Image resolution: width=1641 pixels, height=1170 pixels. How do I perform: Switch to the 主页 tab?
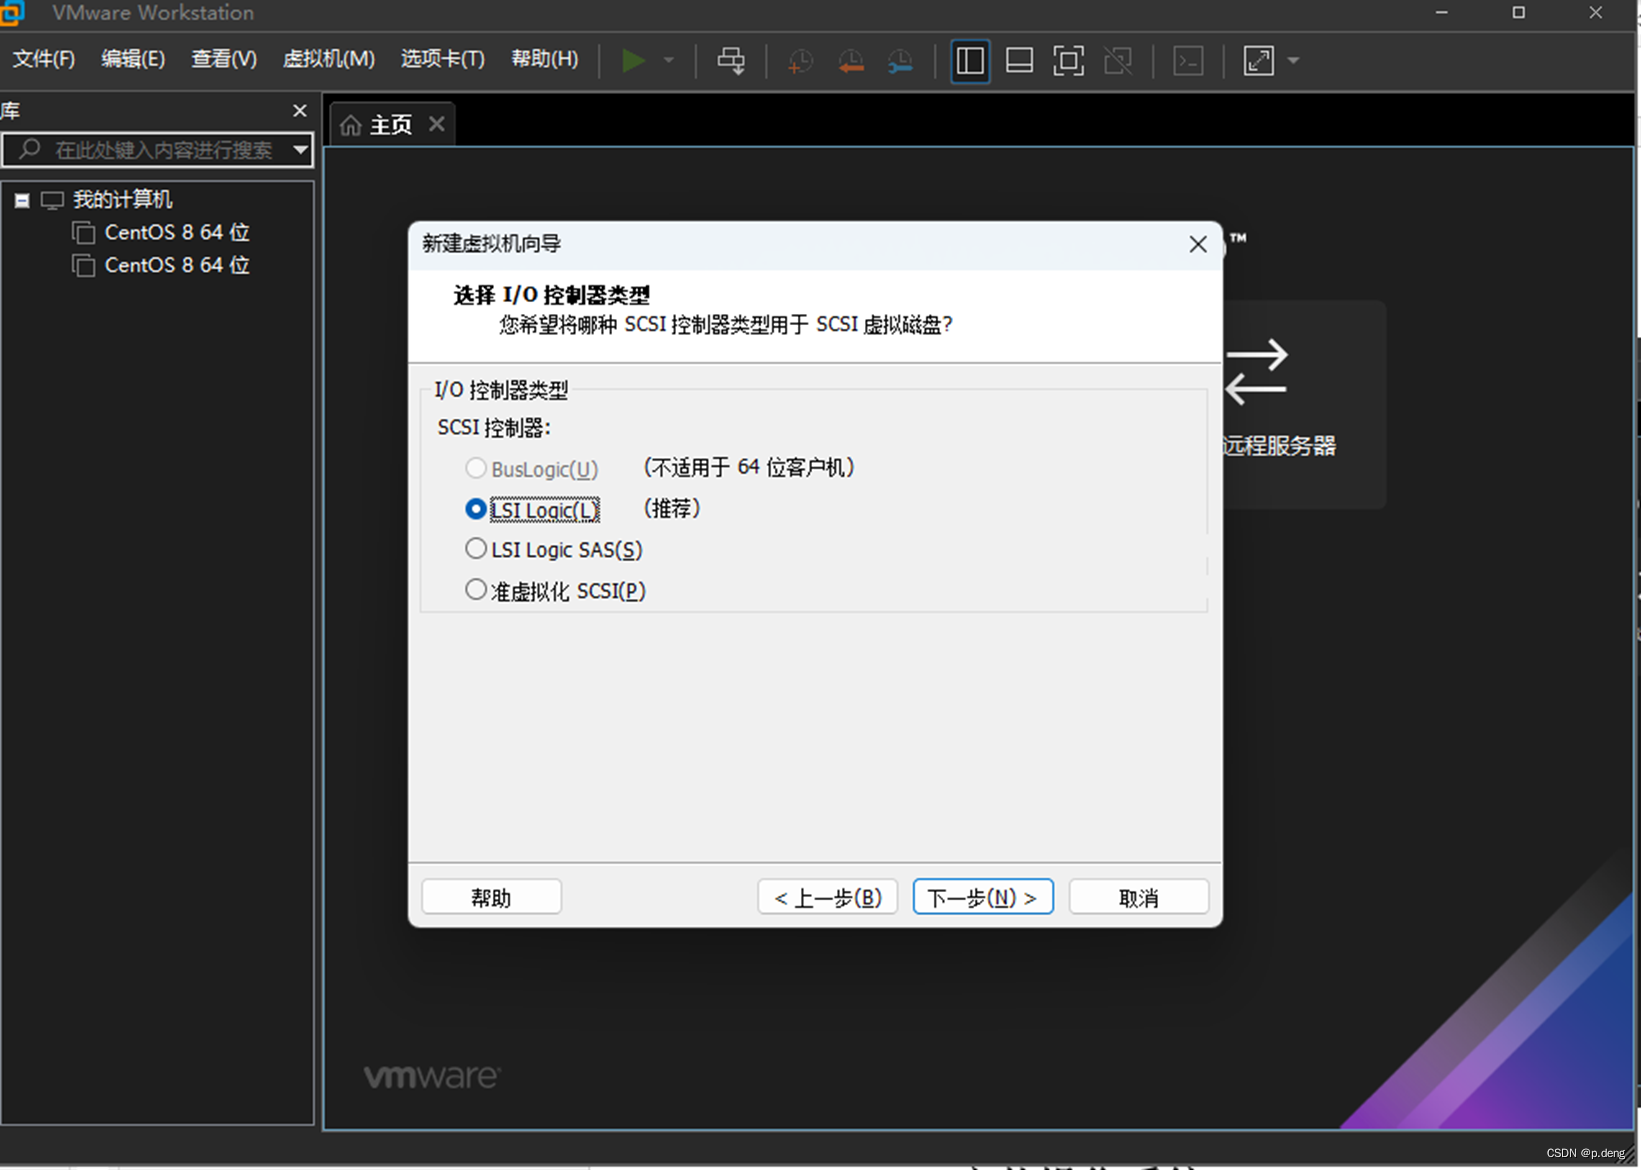pyautogui.click(x=391, y=125)
